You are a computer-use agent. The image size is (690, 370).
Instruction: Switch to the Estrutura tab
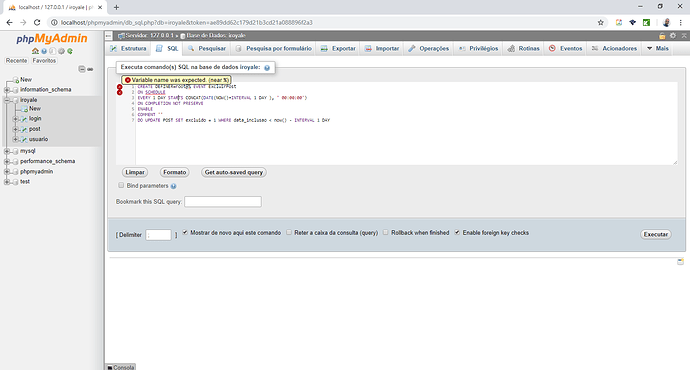tap(128, 48)
